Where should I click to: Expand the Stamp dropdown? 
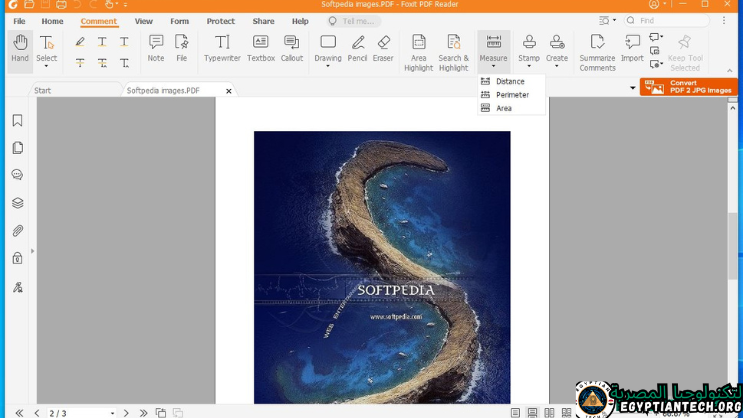point(529,67)
